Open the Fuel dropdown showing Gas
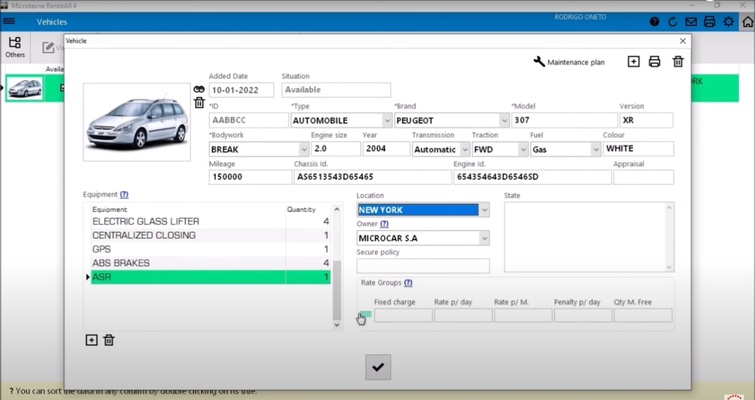The width and height of the screenshot is (755, 400). [596, 149]
